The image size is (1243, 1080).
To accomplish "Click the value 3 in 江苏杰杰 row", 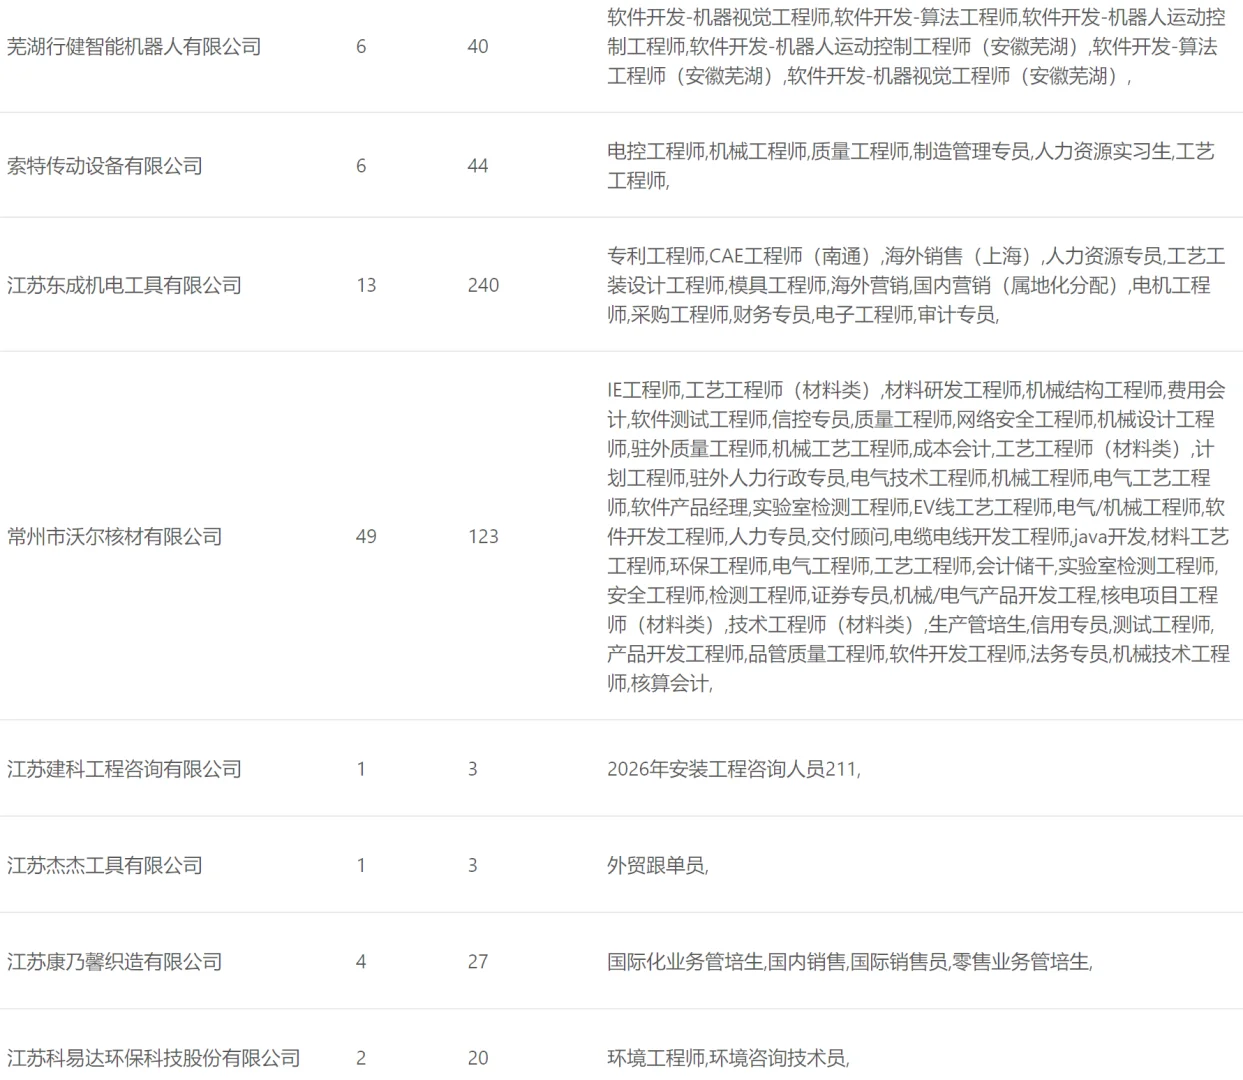I will (x=472, y=865).
